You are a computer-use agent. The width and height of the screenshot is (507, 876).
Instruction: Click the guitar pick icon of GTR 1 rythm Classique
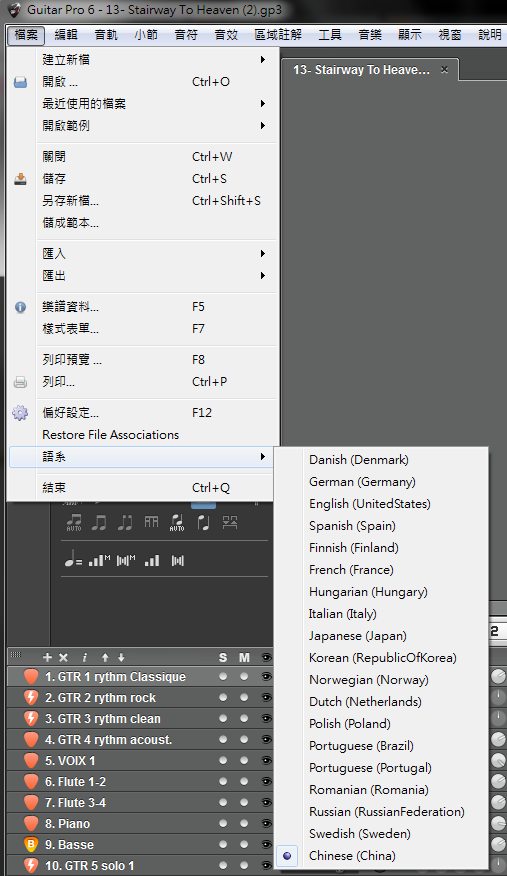tap(31, 677)
